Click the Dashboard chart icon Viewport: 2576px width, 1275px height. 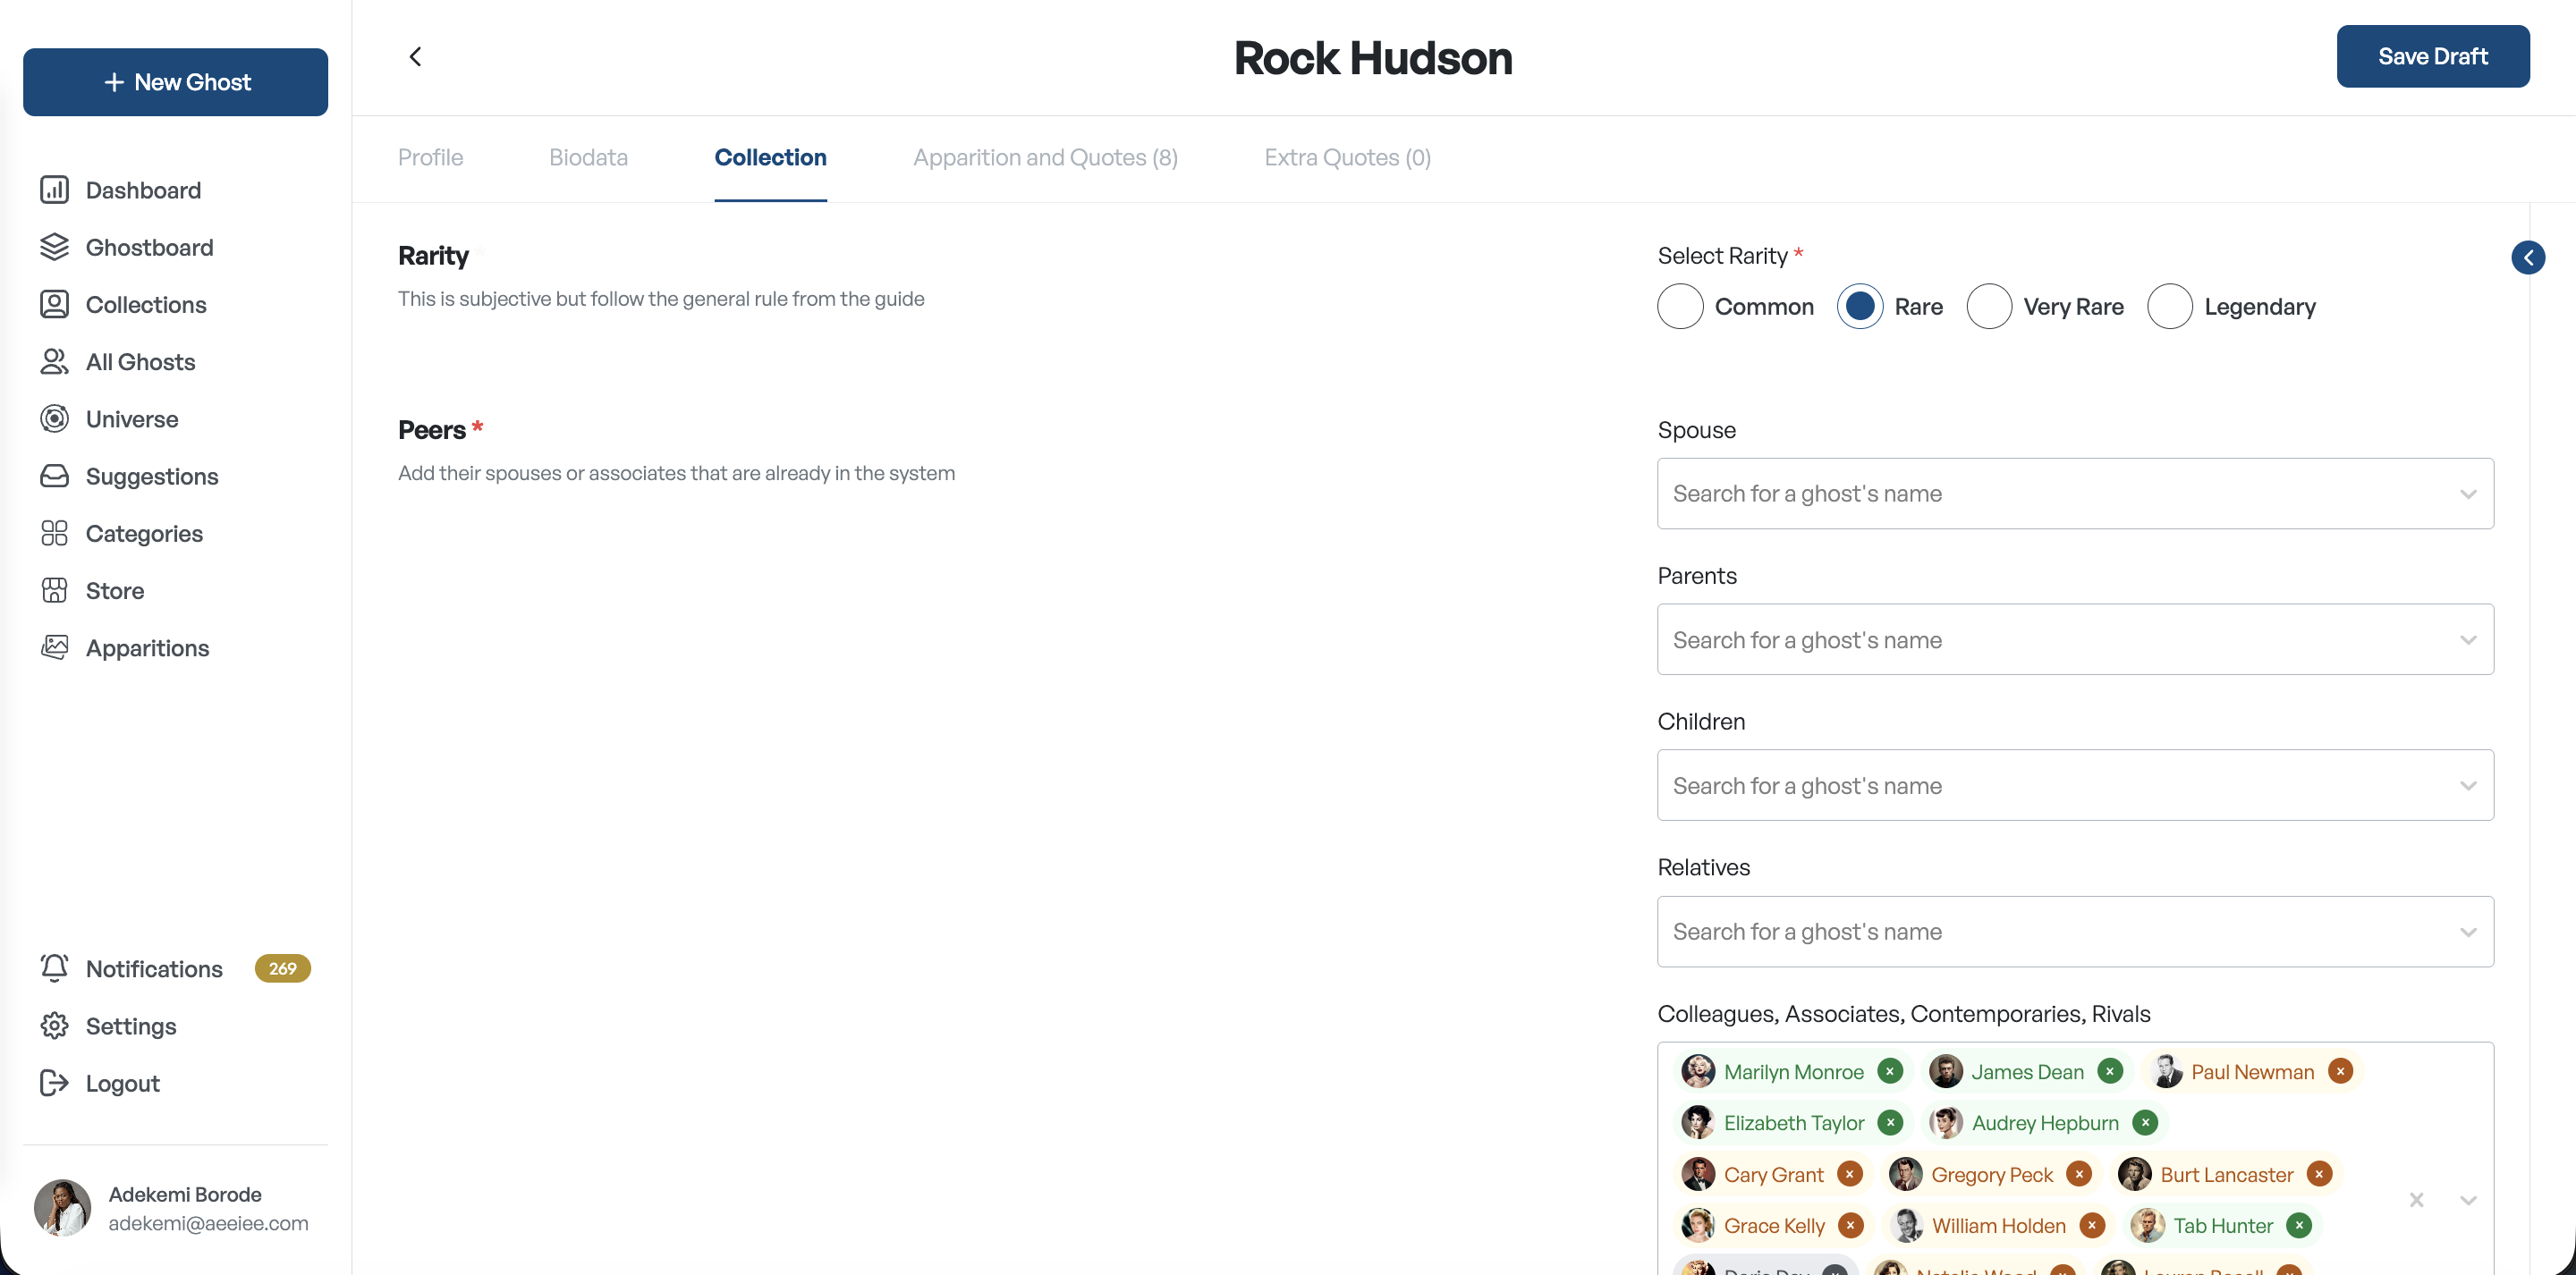[54, 190]
